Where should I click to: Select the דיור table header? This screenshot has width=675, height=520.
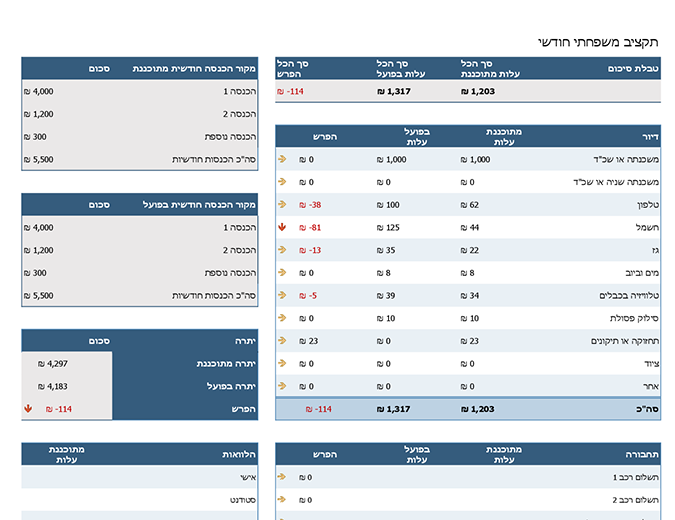pos(650,136)
